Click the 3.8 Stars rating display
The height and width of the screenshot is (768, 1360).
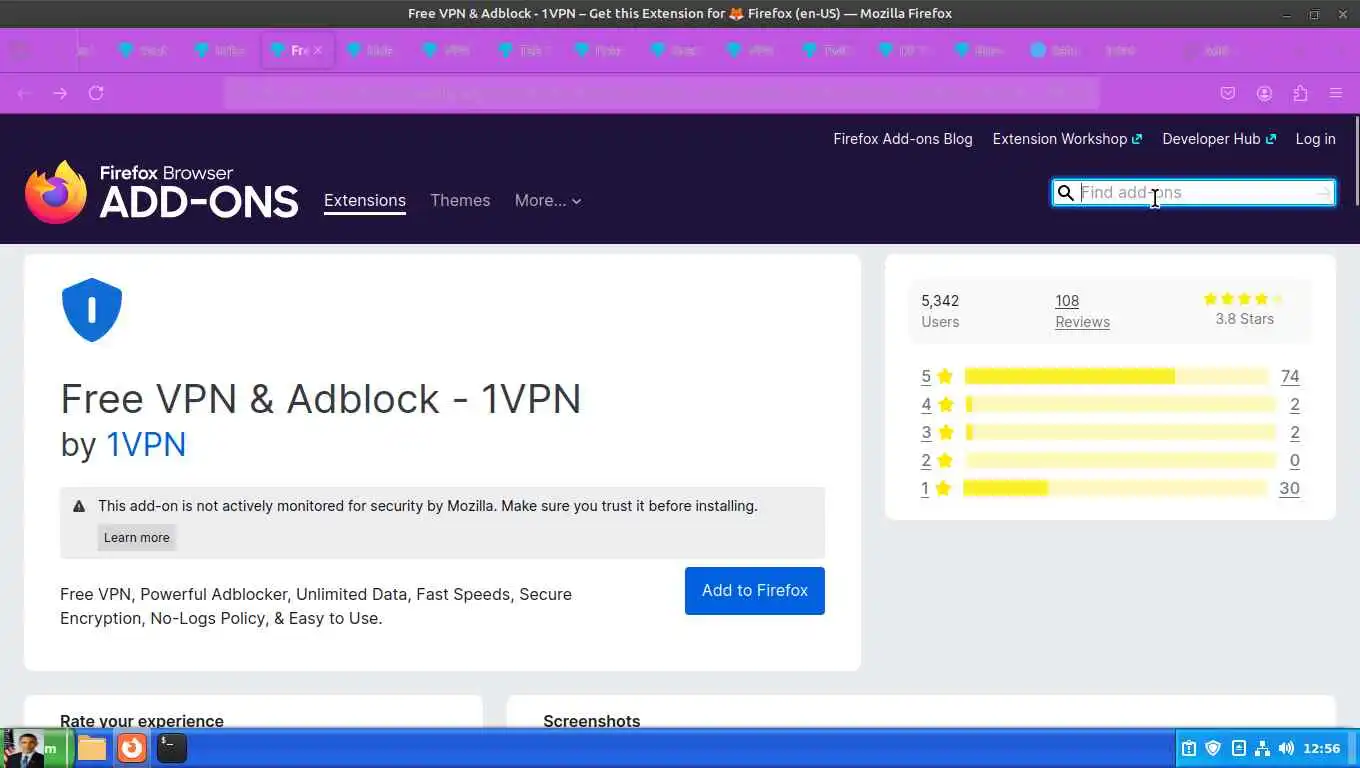point(1244,310)
